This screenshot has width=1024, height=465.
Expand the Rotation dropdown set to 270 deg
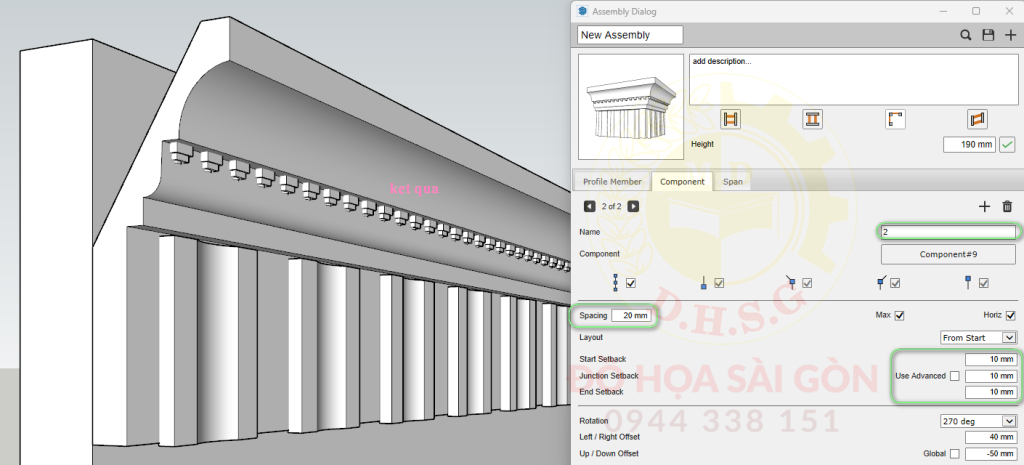(x=978, y=421)
